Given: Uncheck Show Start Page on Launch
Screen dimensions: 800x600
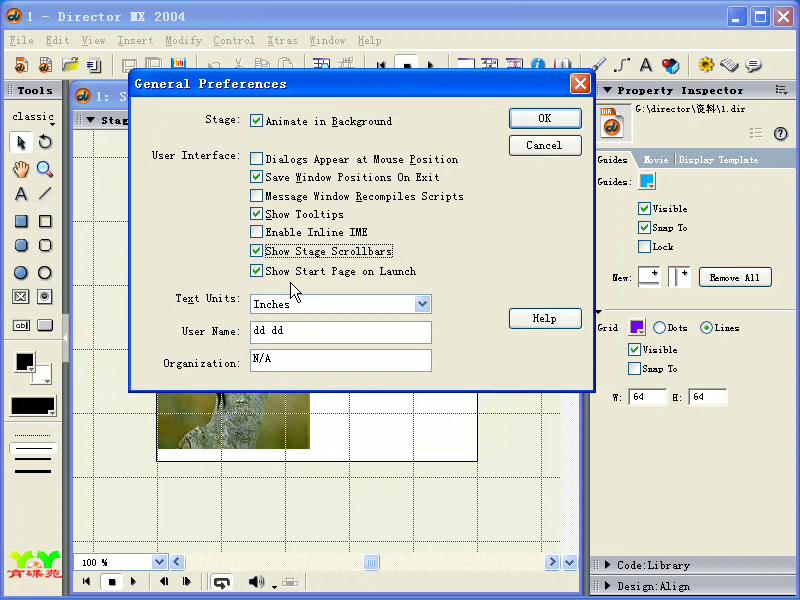Looking at the screenshot, I should pos(256,271).
